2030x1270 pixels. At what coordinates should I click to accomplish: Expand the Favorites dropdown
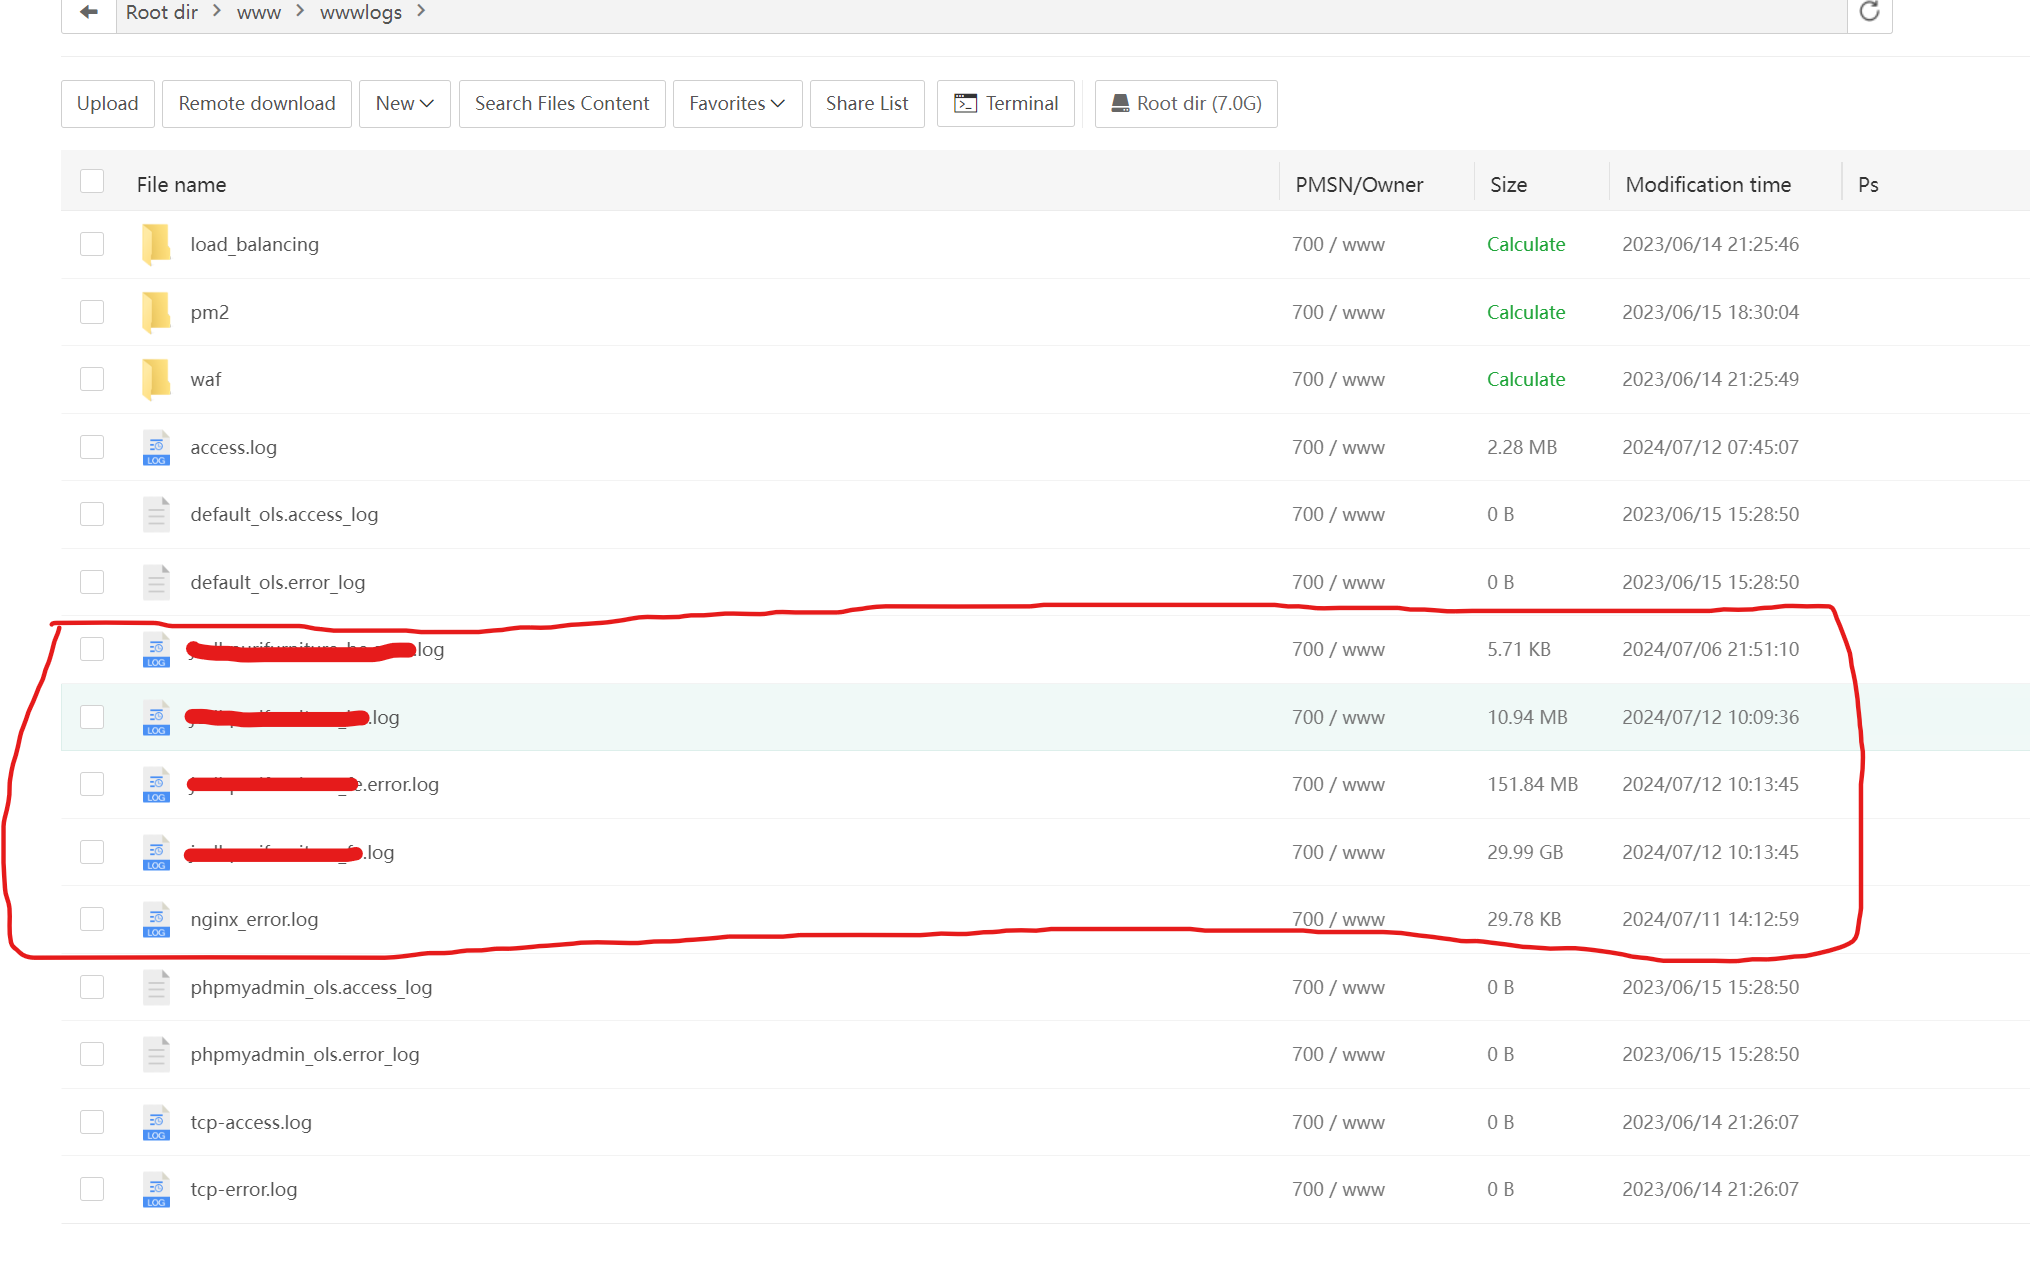737,104
